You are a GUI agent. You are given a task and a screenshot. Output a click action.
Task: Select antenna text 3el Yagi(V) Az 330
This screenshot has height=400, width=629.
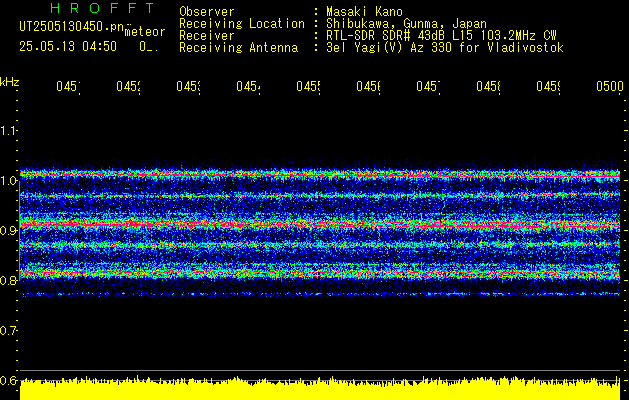point(390,48)
